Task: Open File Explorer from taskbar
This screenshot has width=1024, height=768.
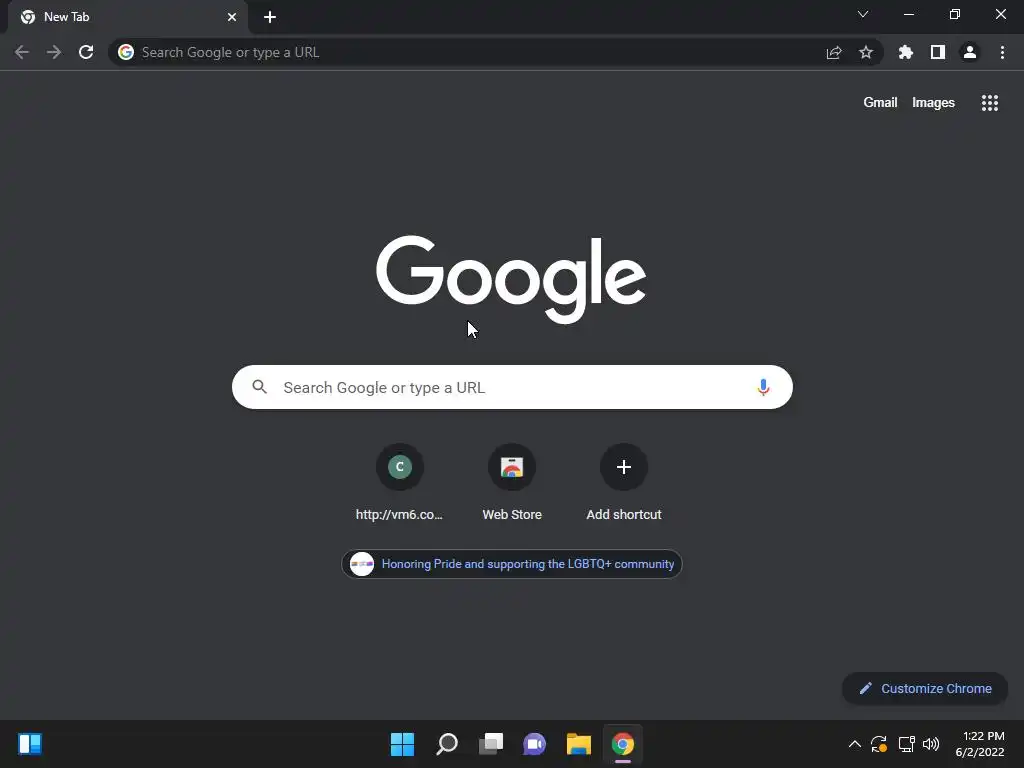Action: point(579,744)
